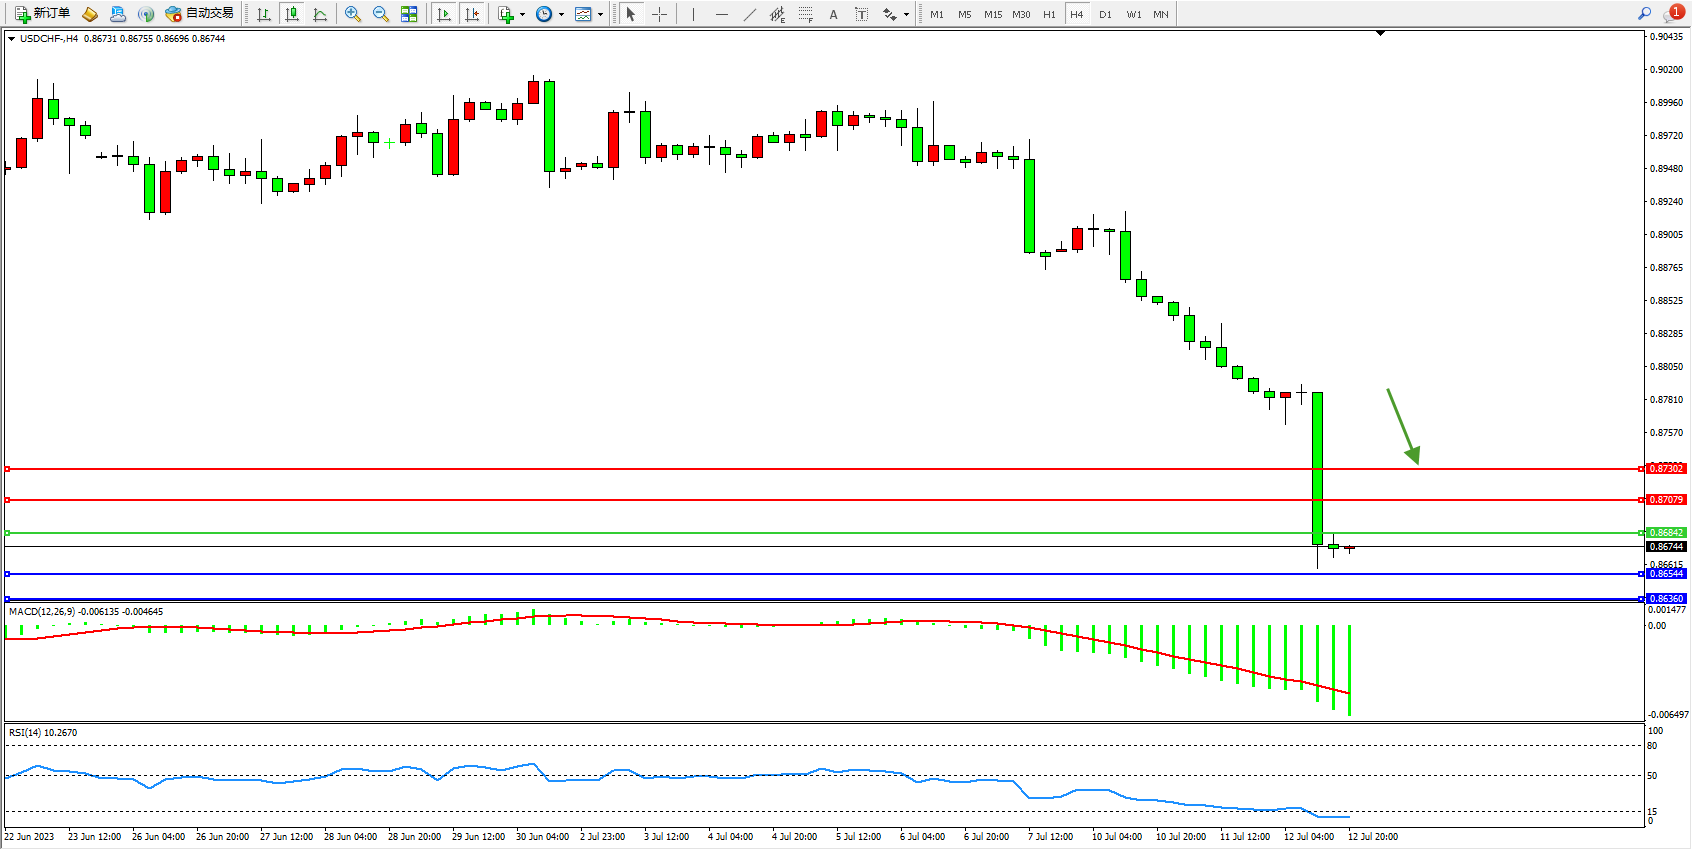
Task: Expand the indicators list dropdown arrow
Action: [x=522, y=14]
